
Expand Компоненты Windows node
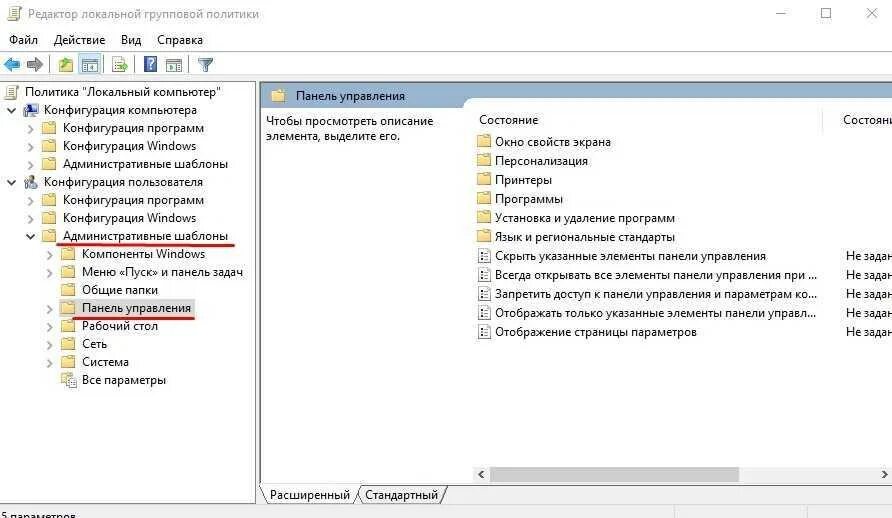[49, 255]
